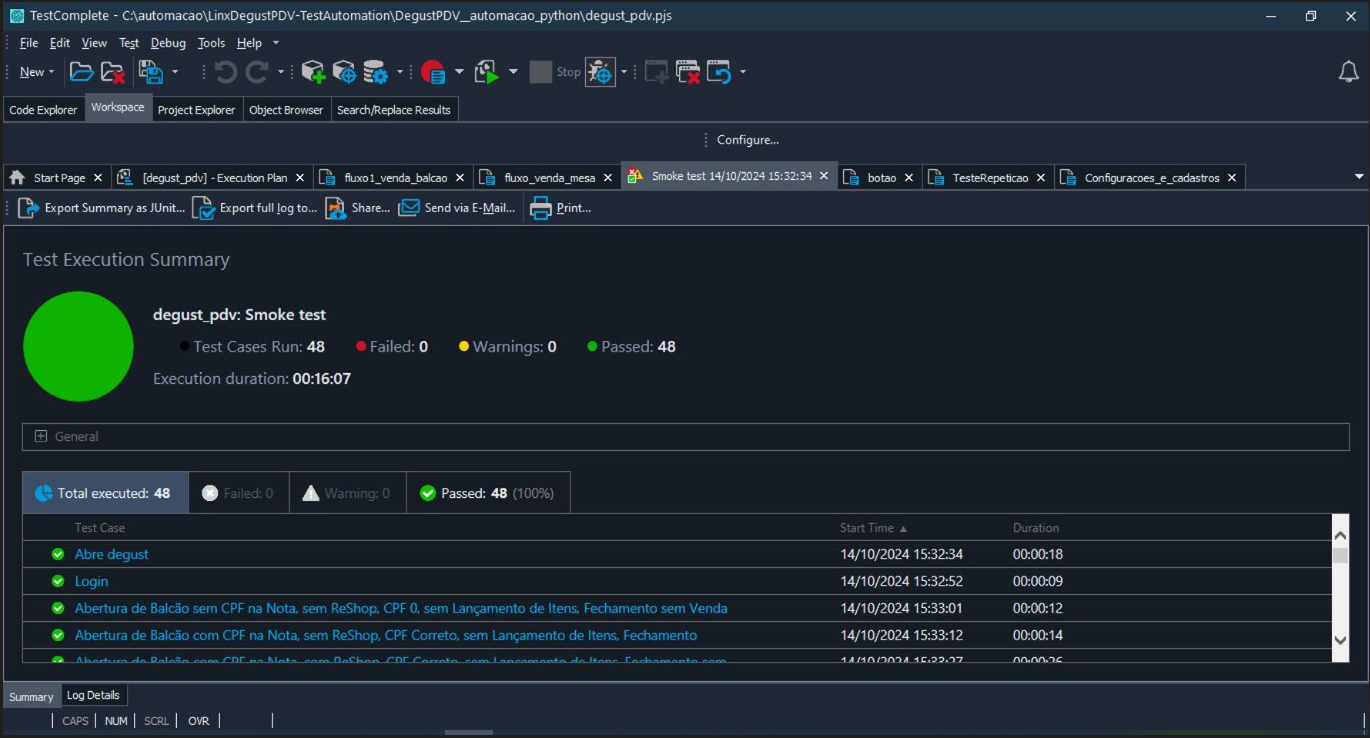Sort by the Start Time column header
The height and width of the screenshot is (738, 1370).
pos(867,528)
